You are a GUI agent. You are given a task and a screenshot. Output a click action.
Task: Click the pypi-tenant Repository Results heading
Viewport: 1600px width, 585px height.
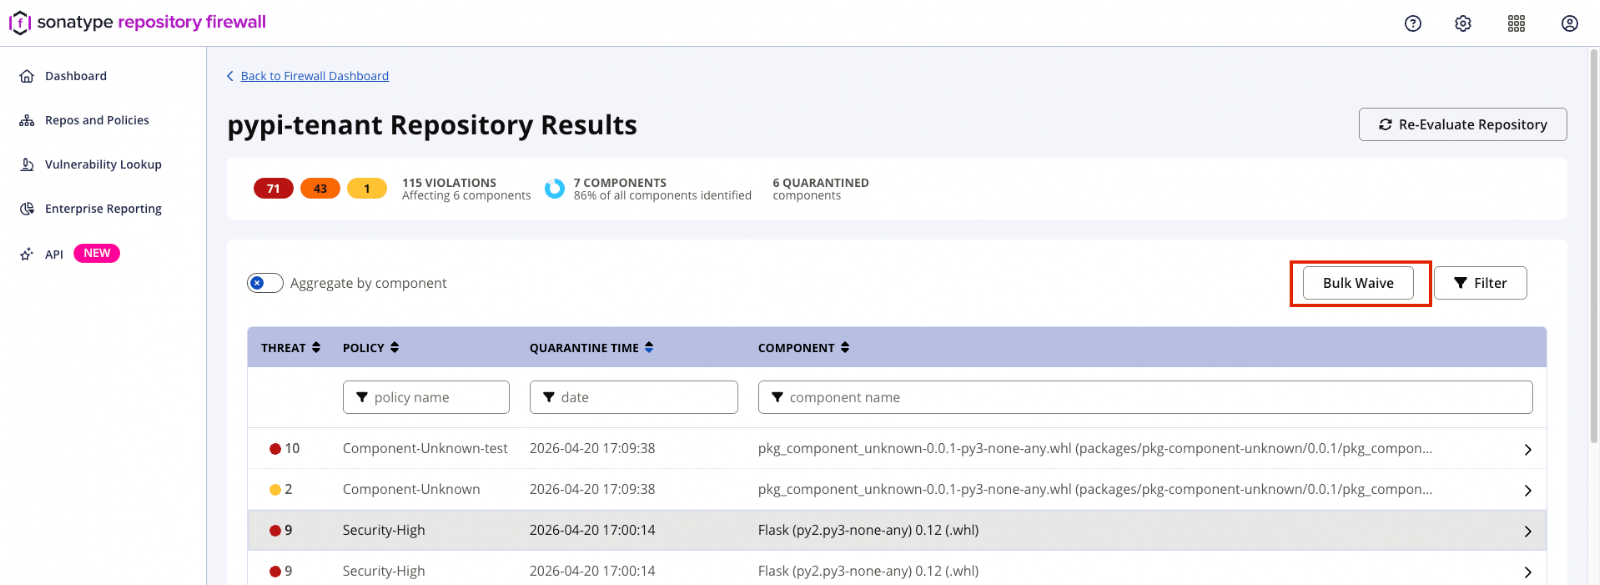pyautogui.click(x=432, y=125)
